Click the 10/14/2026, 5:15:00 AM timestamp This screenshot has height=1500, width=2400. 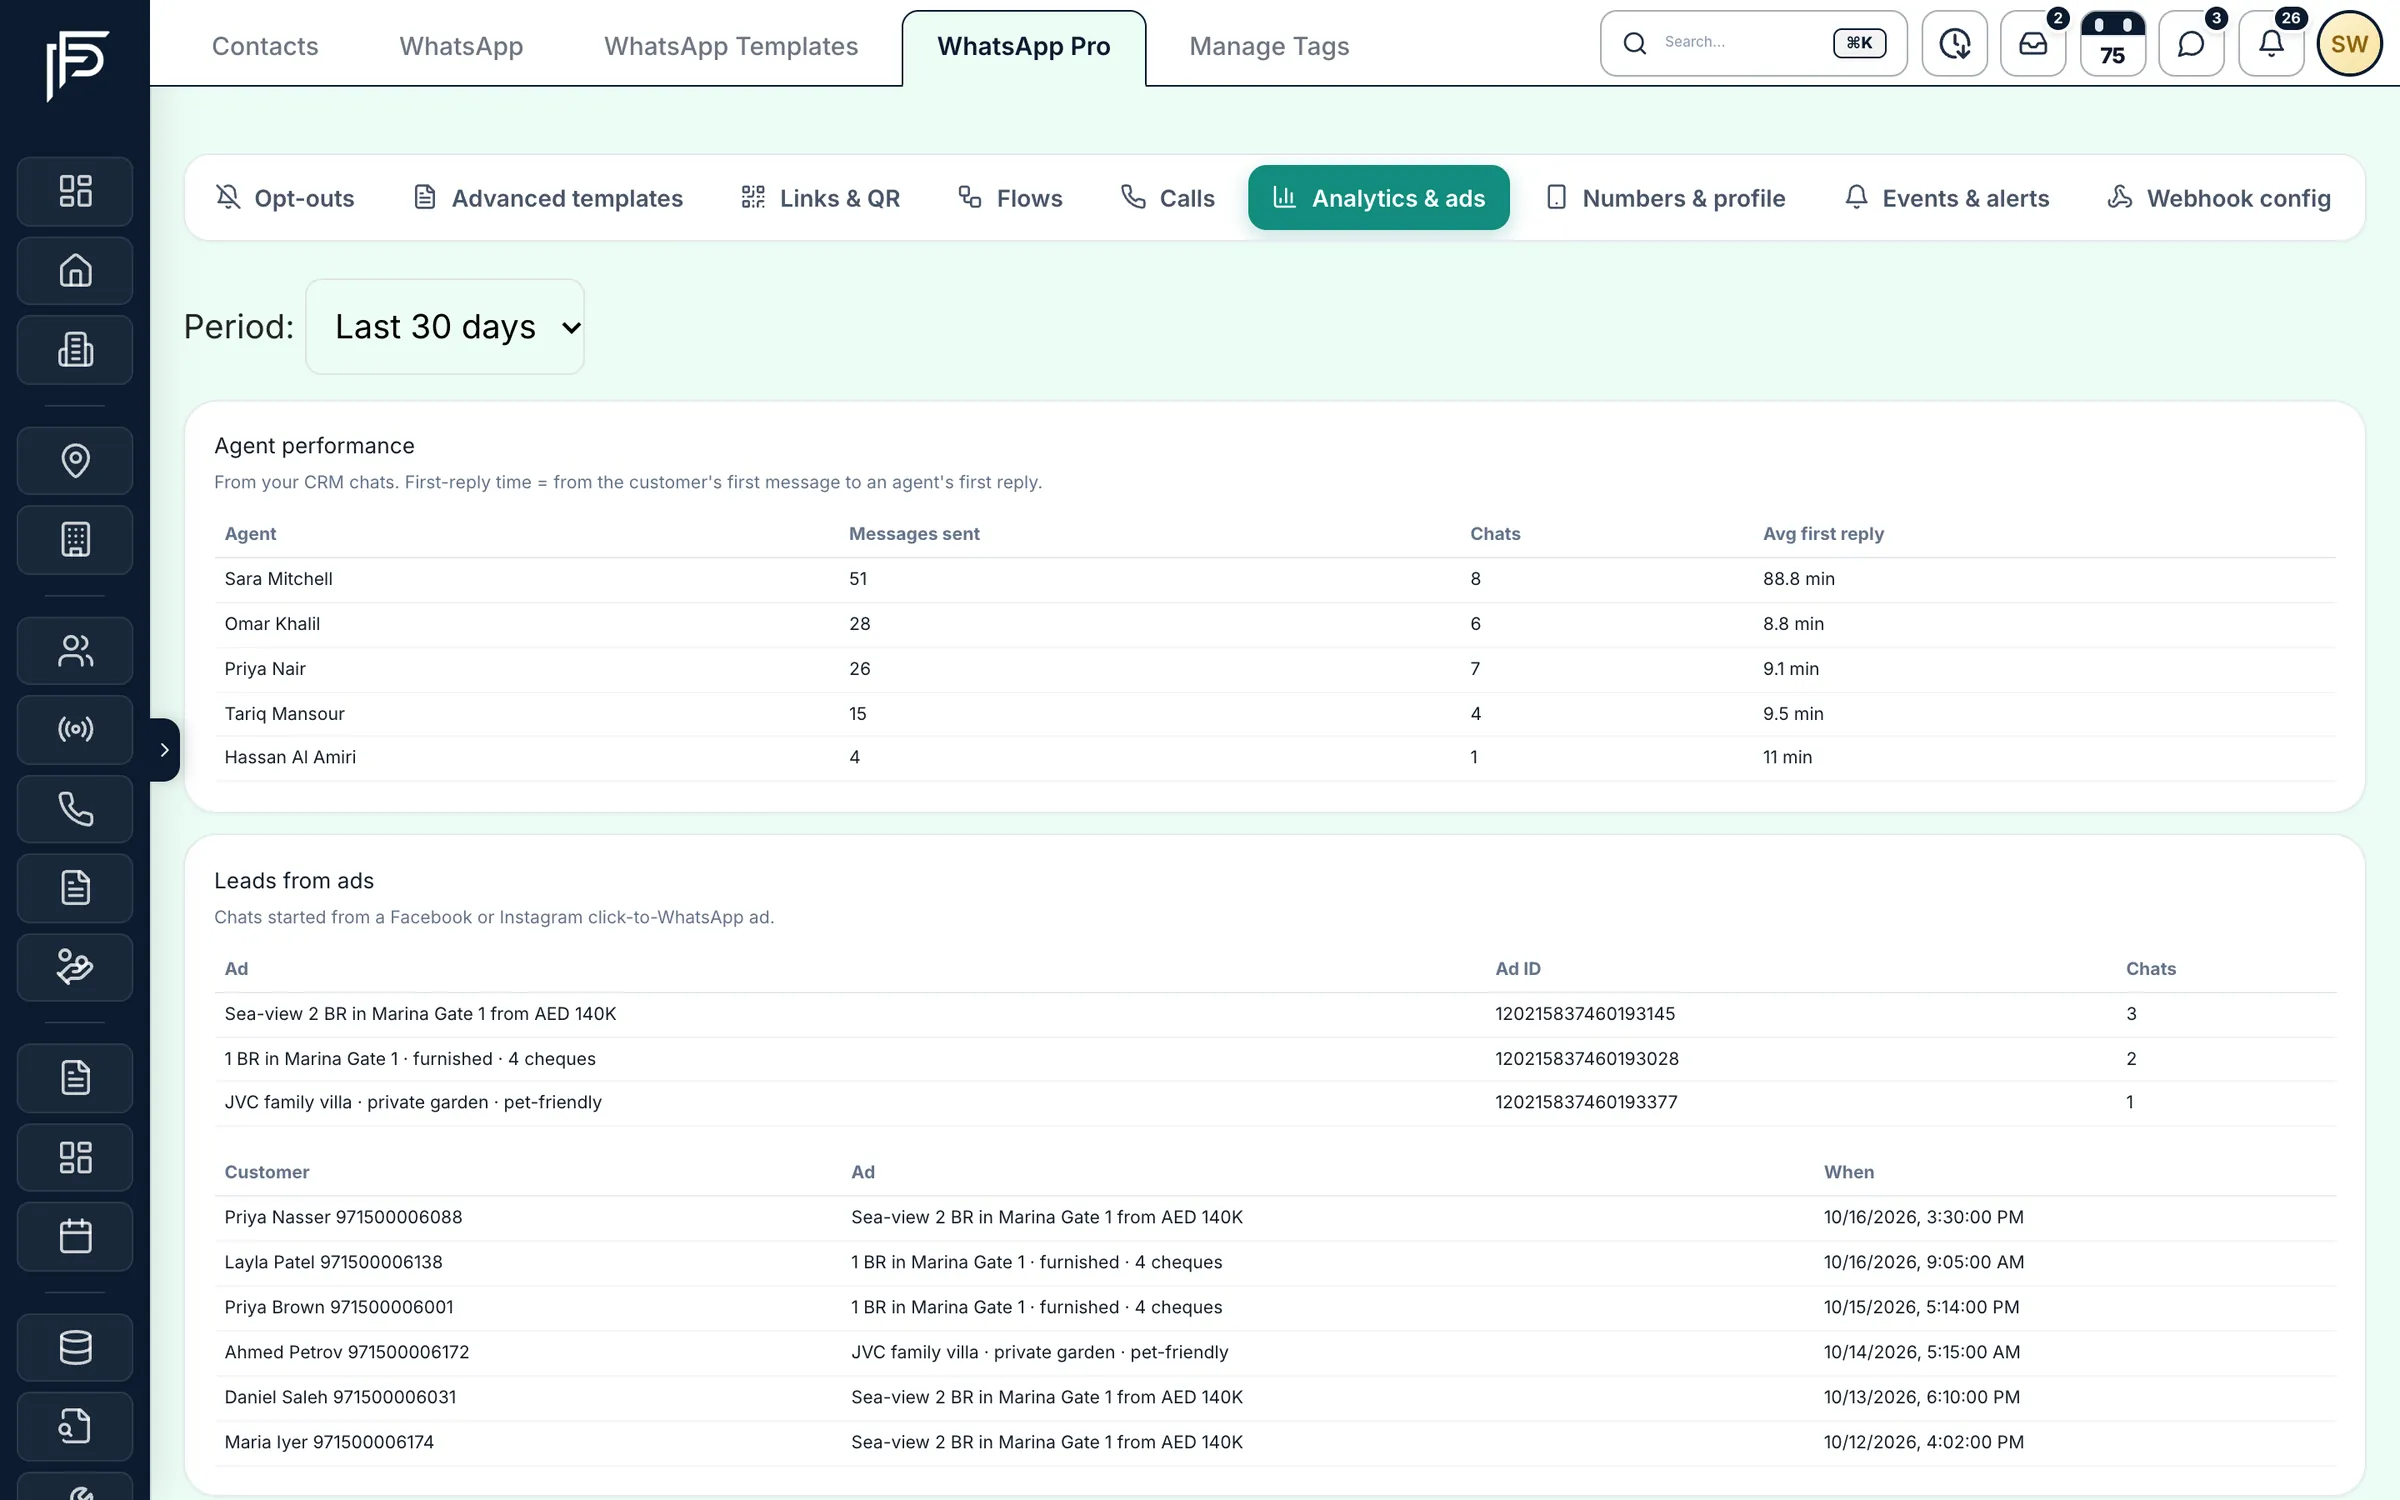click(x=1921, y=1353)
